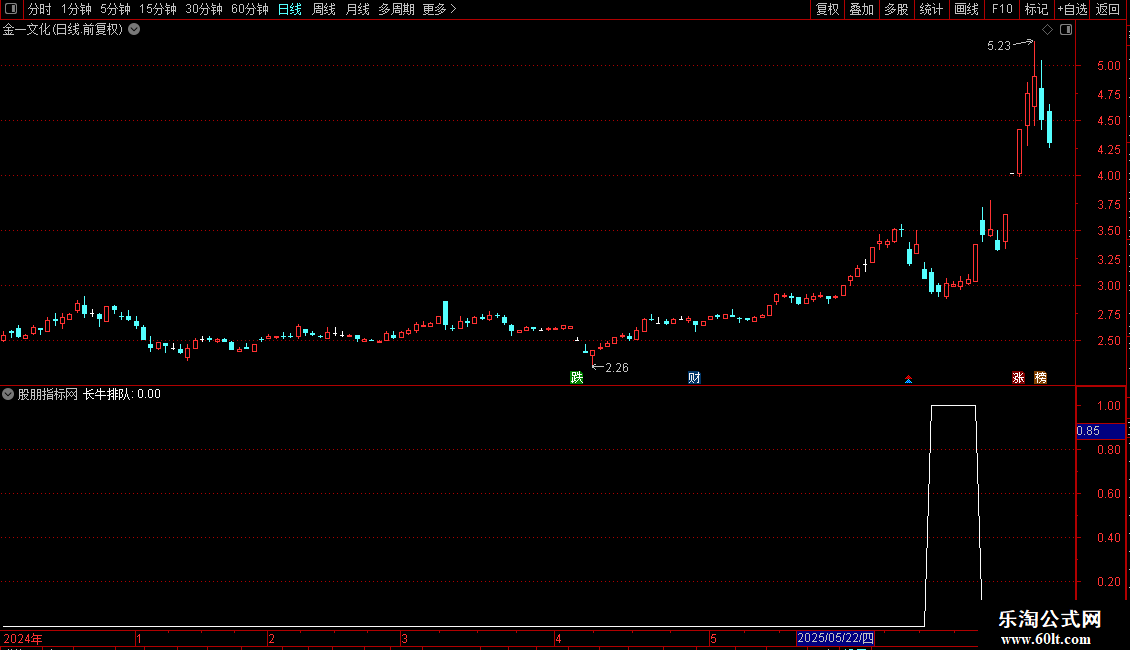The height and width of the screenshot is (650, 1130).
Task: Open the 统计 statistics button
Action: [931, 9]
